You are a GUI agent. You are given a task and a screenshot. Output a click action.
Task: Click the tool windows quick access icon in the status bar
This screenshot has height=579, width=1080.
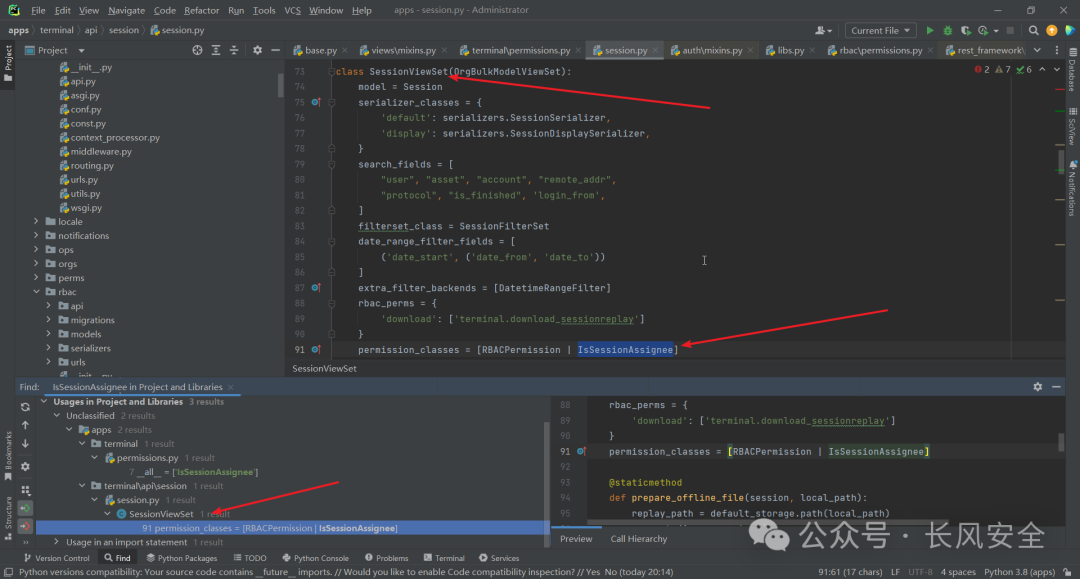[8, 572]
